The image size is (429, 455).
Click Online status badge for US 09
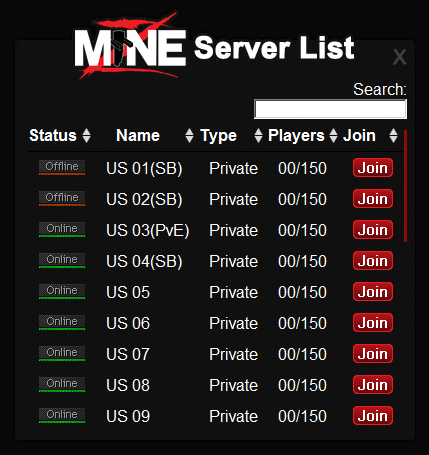(62, 415)
